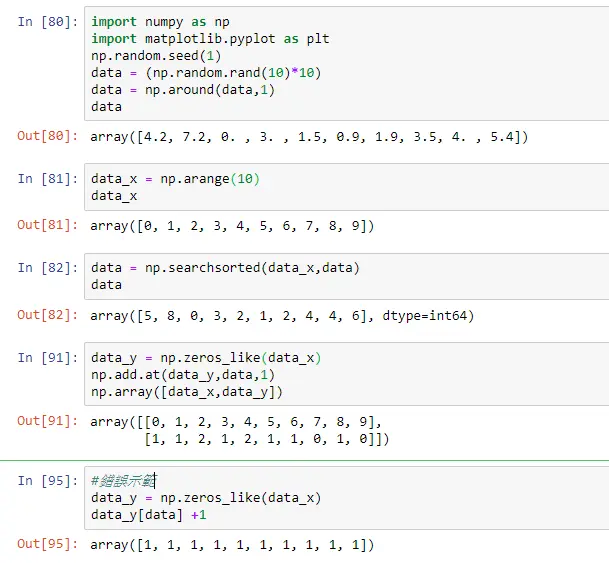The image size is (609, 563).
Task: Click the line 'data = (np.random.rand(10)*10)'
Action: coord(206,73)
